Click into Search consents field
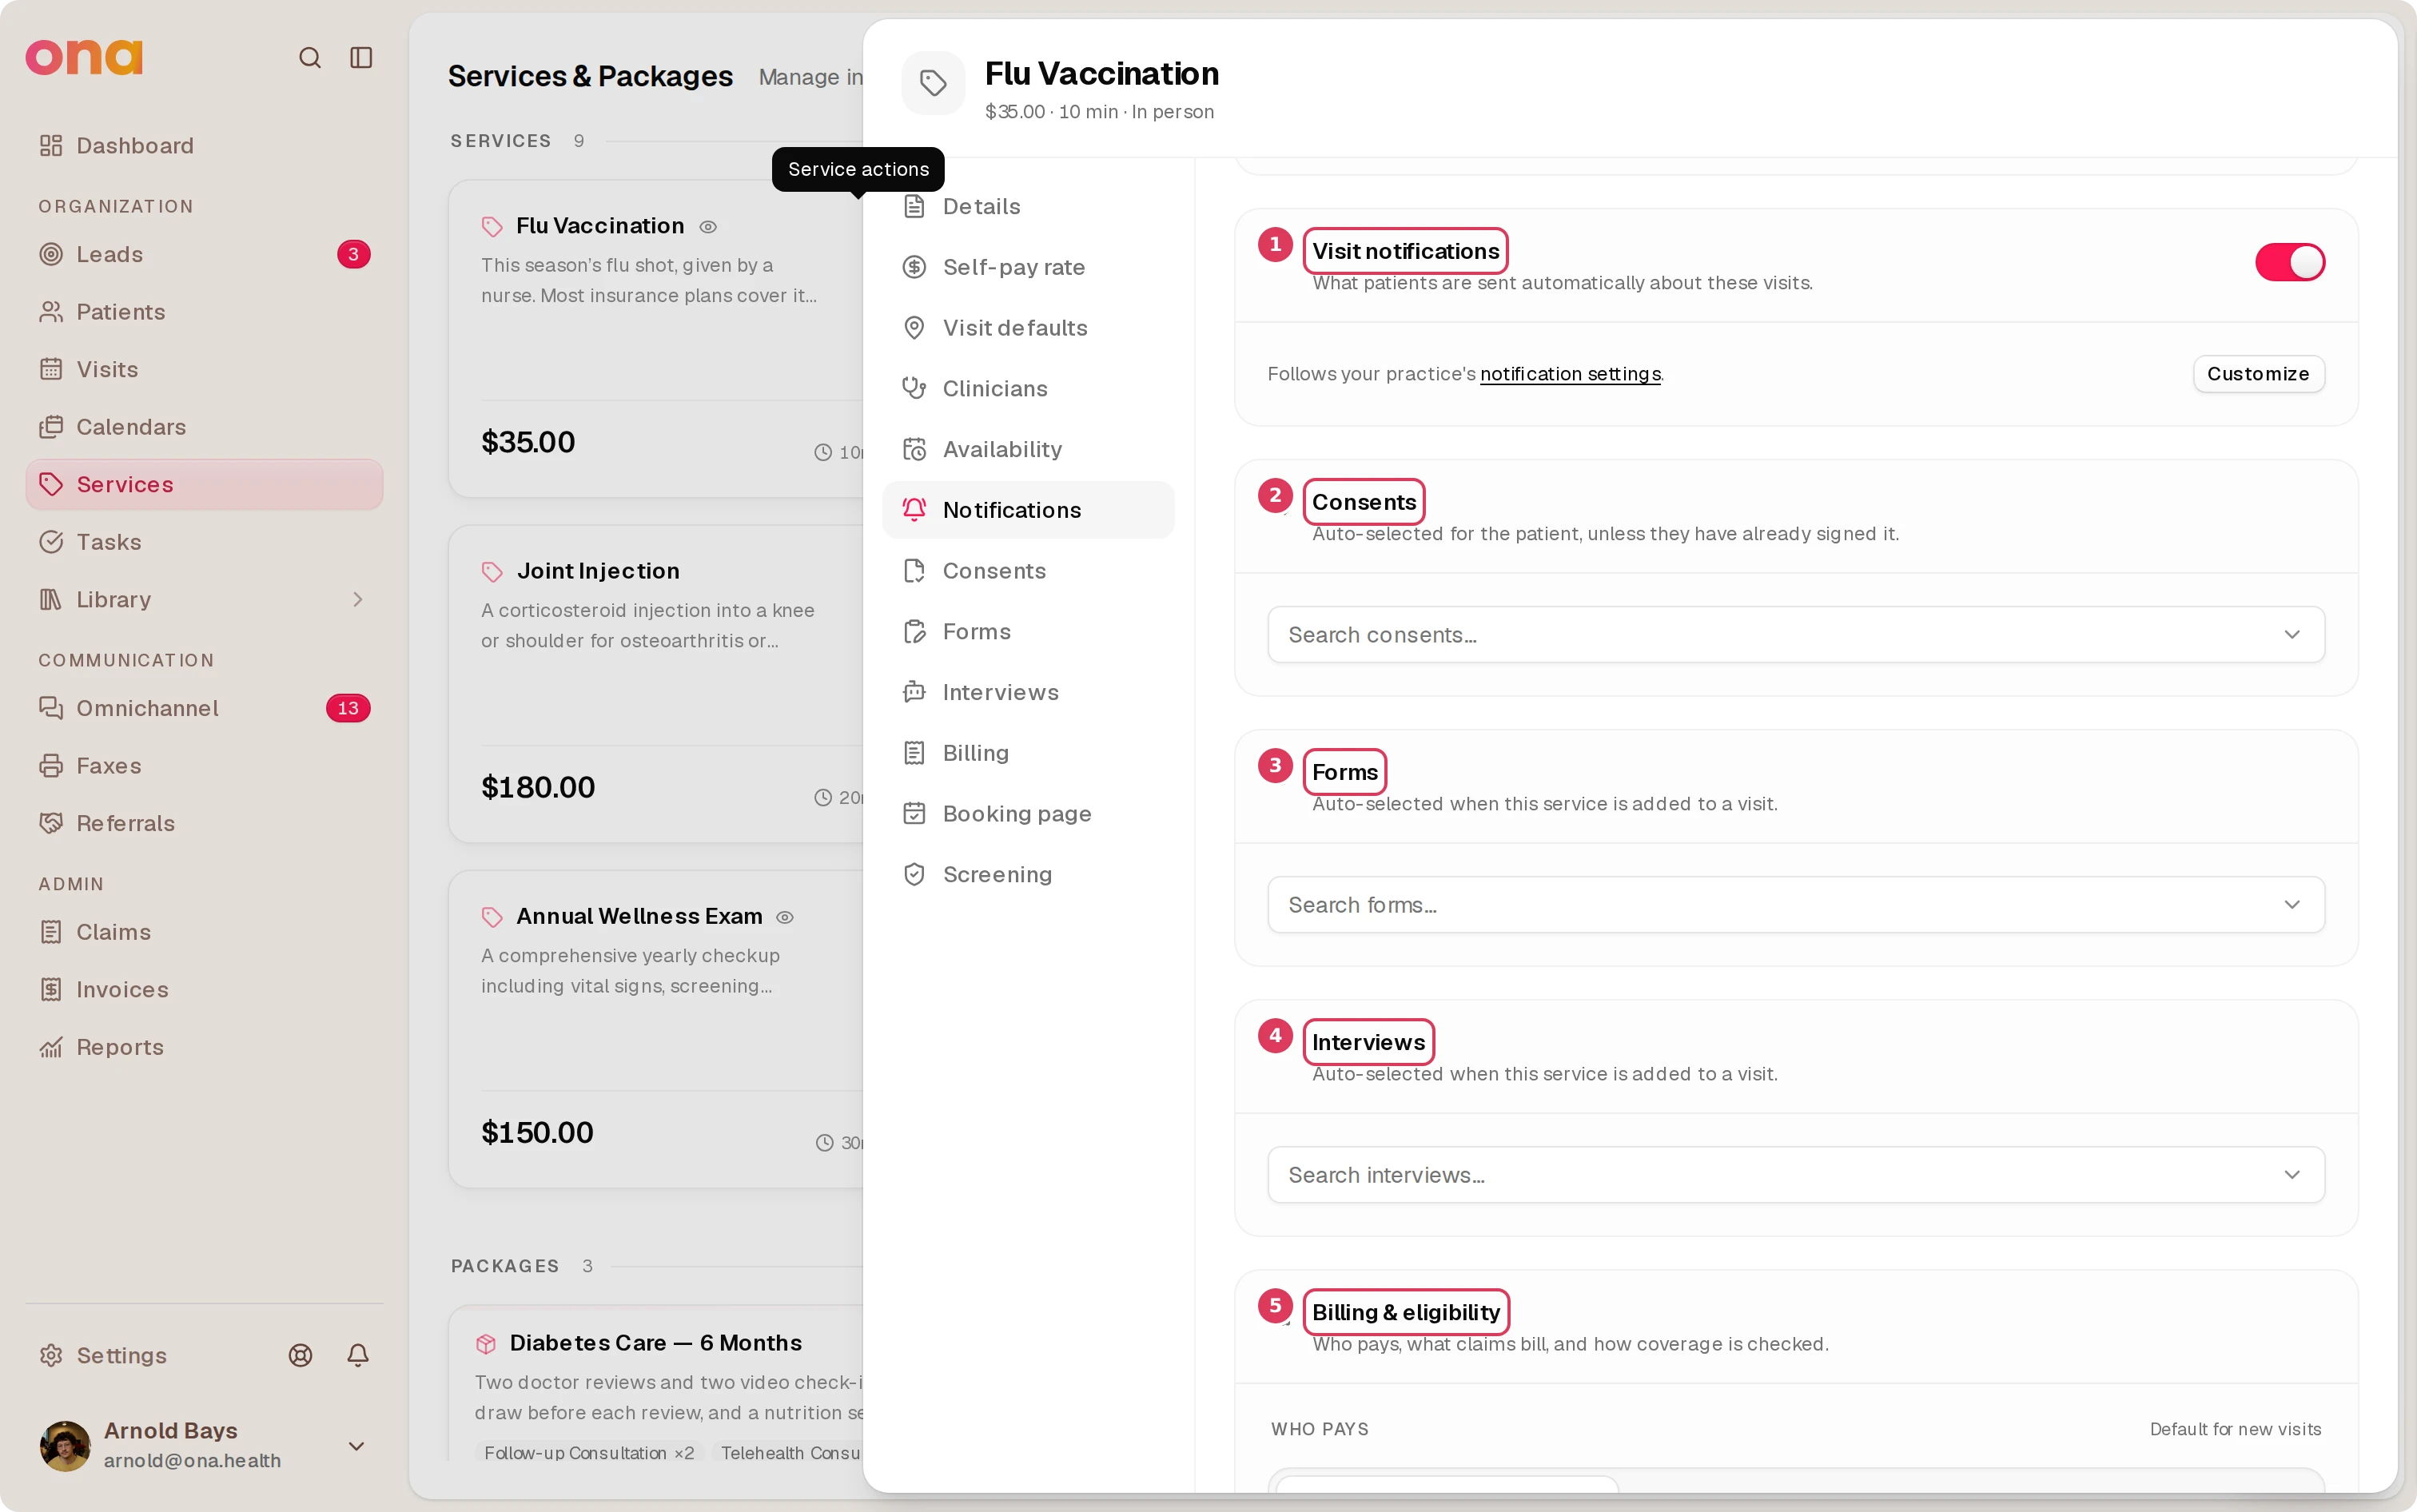 click(1795, 635)
